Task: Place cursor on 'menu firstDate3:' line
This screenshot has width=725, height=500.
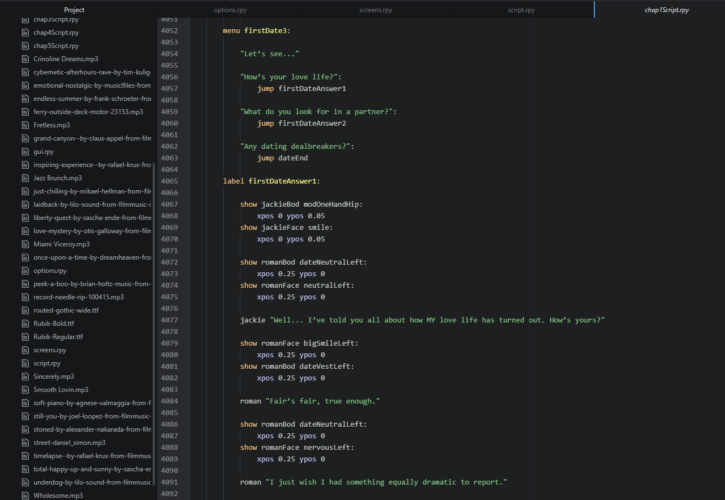Action: 256,31
